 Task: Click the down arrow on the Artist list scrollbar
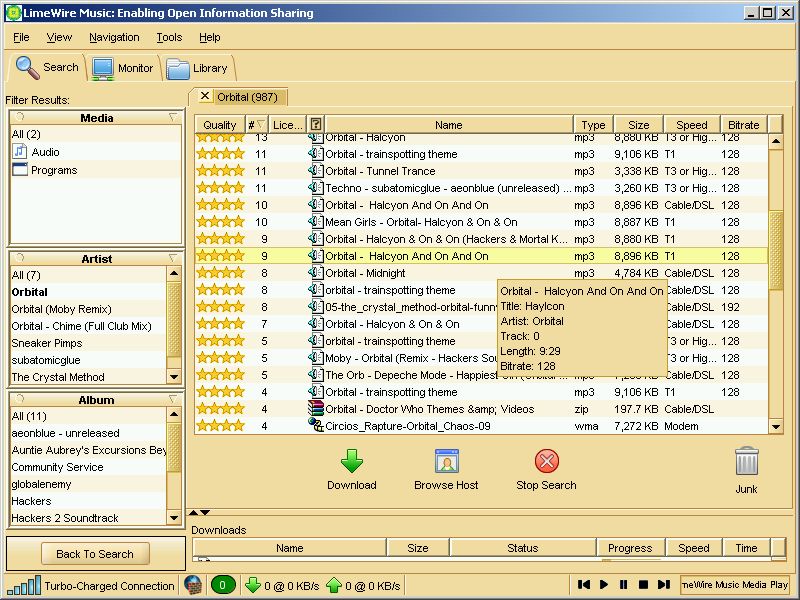coord(174,377)
